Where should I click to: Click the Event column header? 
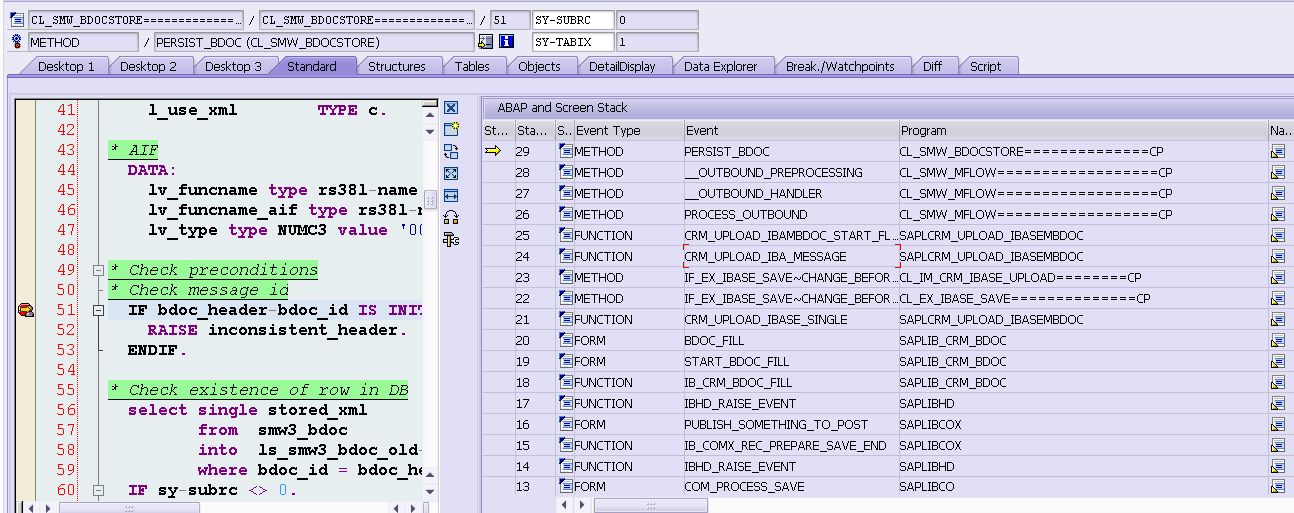(x=790, y=130)
